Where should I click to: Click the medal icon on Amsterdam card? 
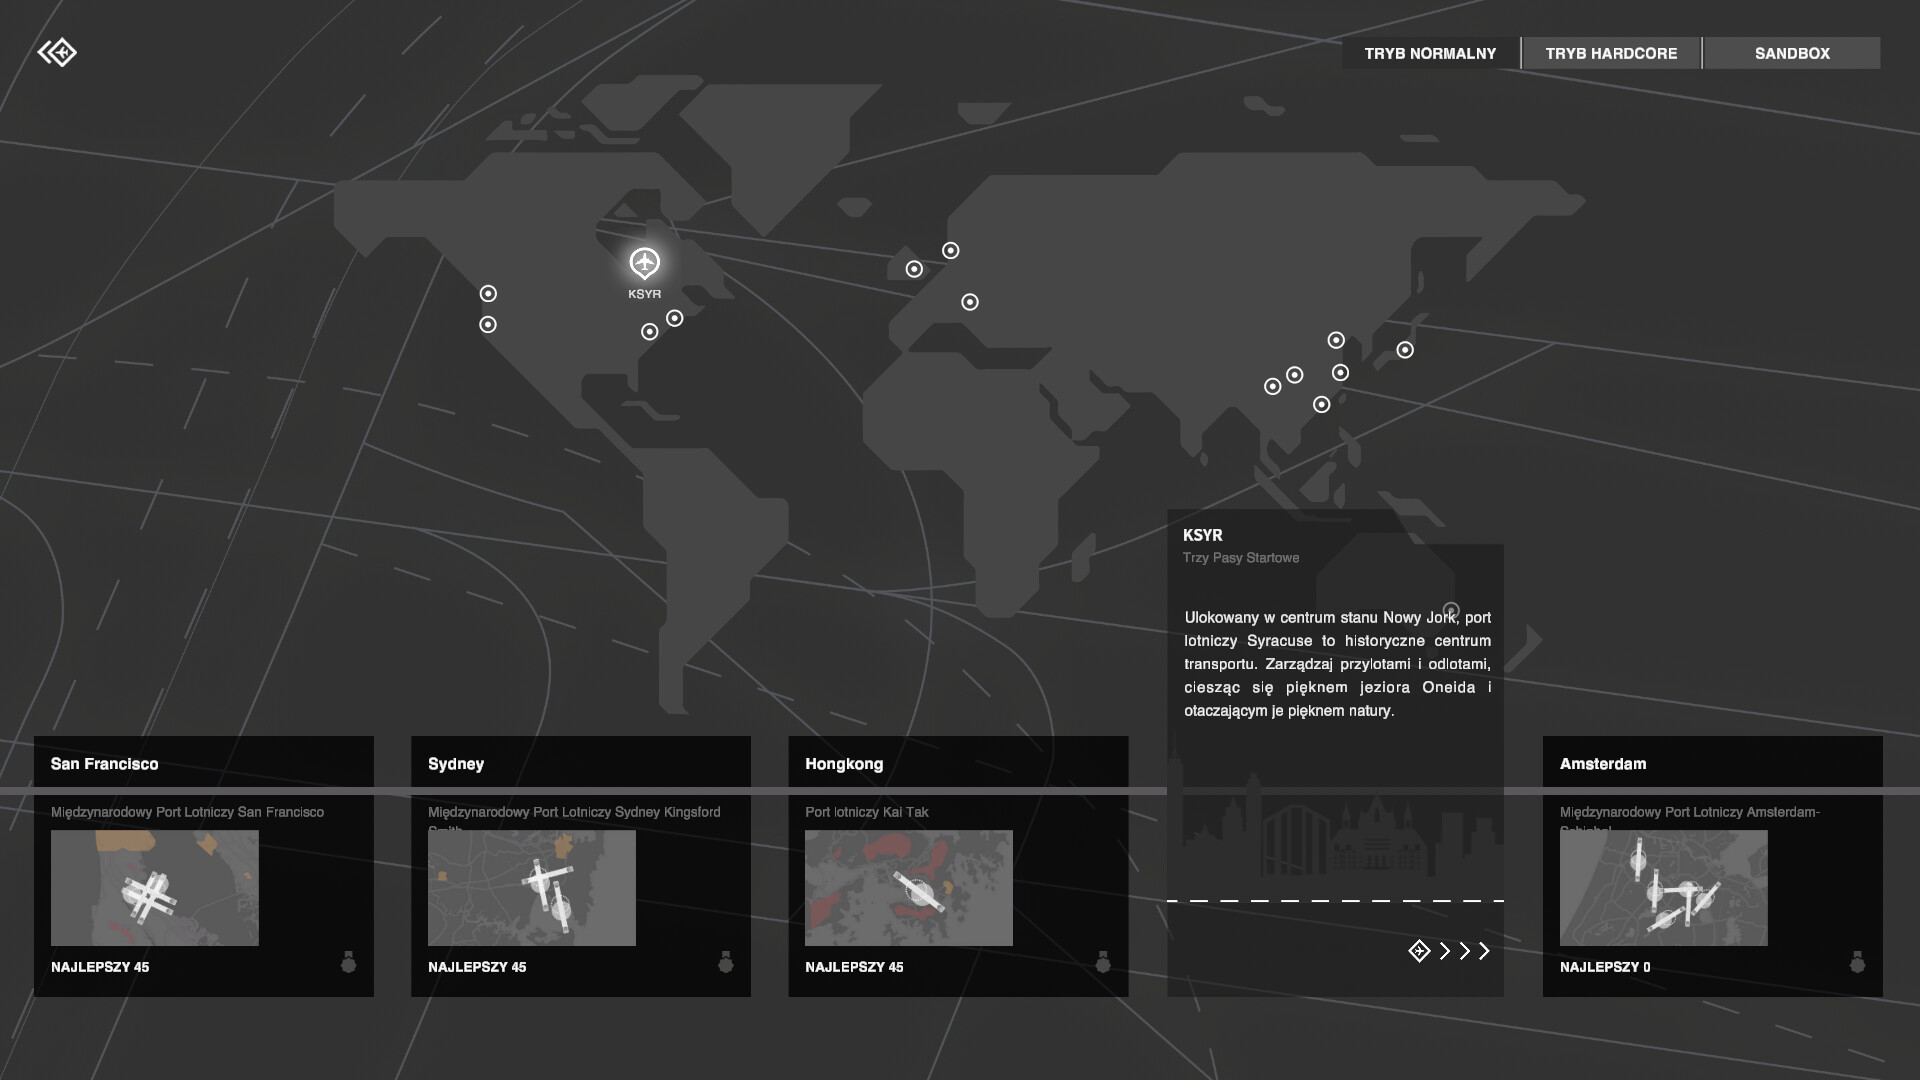(1857, 963)
